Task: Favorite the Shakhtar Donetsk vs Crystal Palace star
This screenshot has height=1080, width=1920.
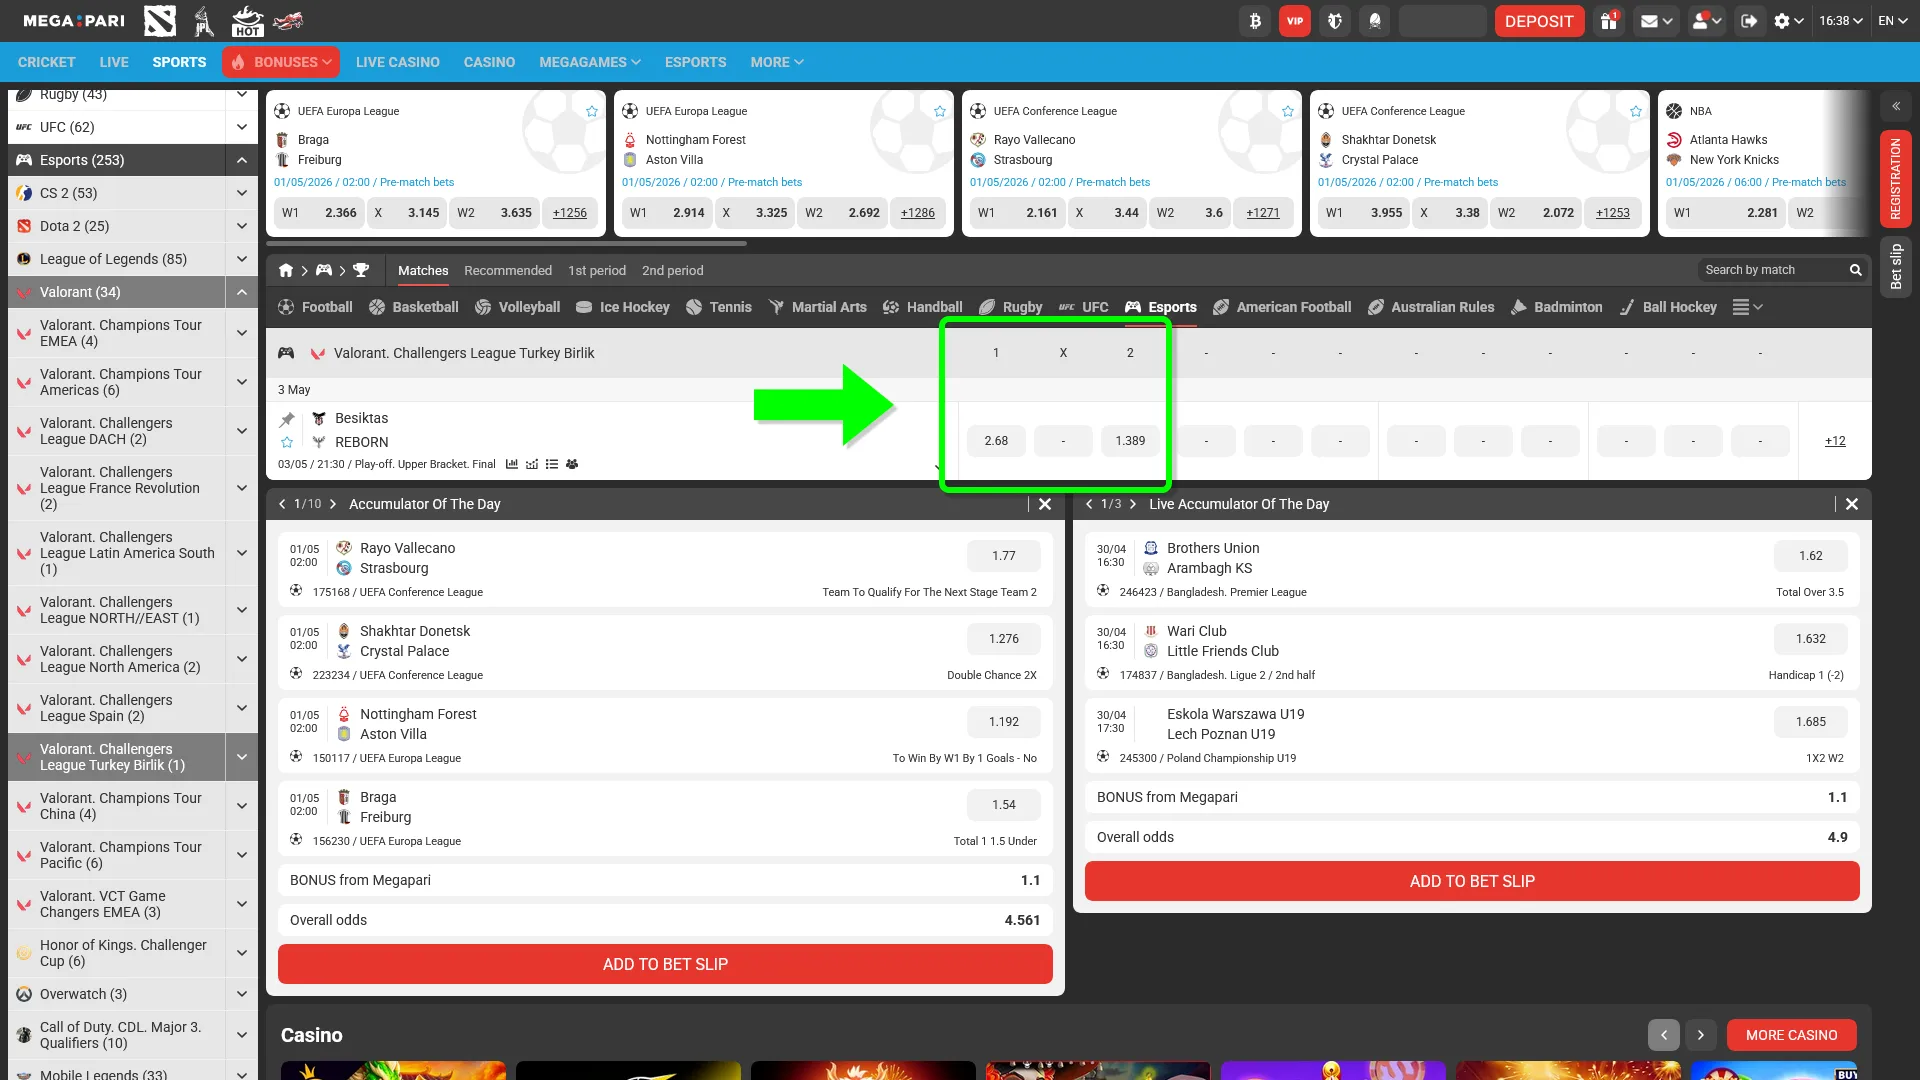Action: (x=1636, y=111)
